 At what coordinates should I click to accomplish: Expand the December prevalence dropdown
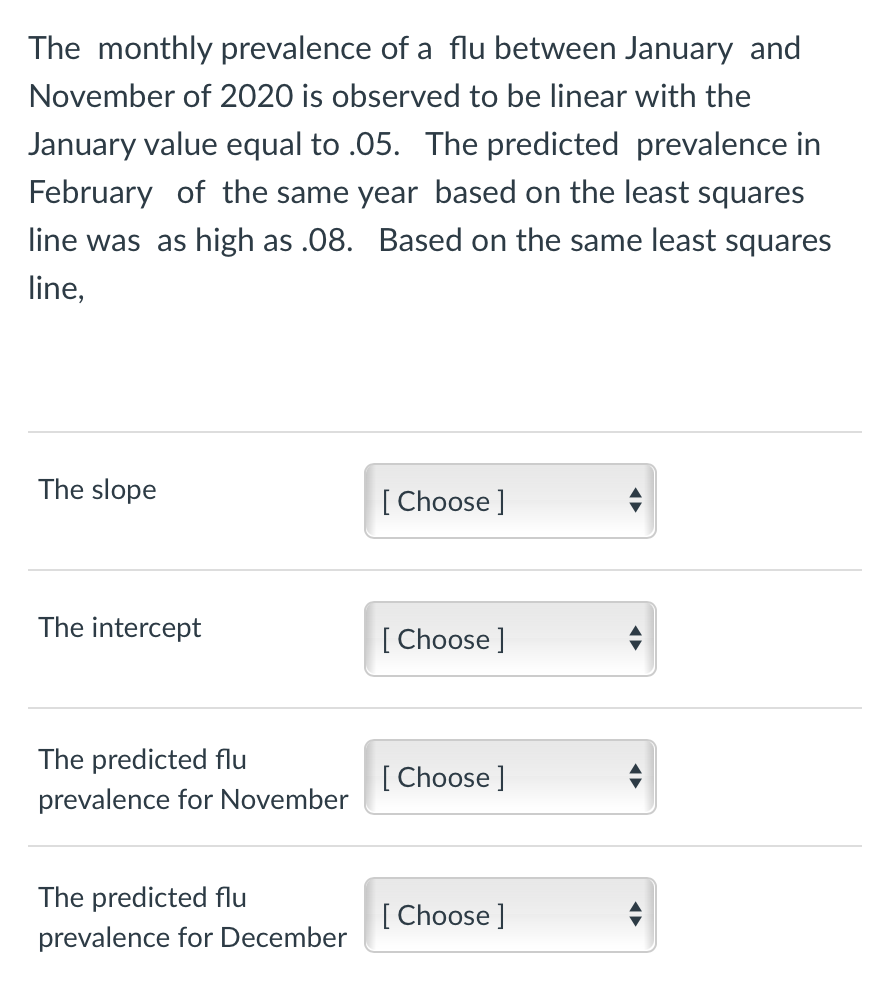510,915
